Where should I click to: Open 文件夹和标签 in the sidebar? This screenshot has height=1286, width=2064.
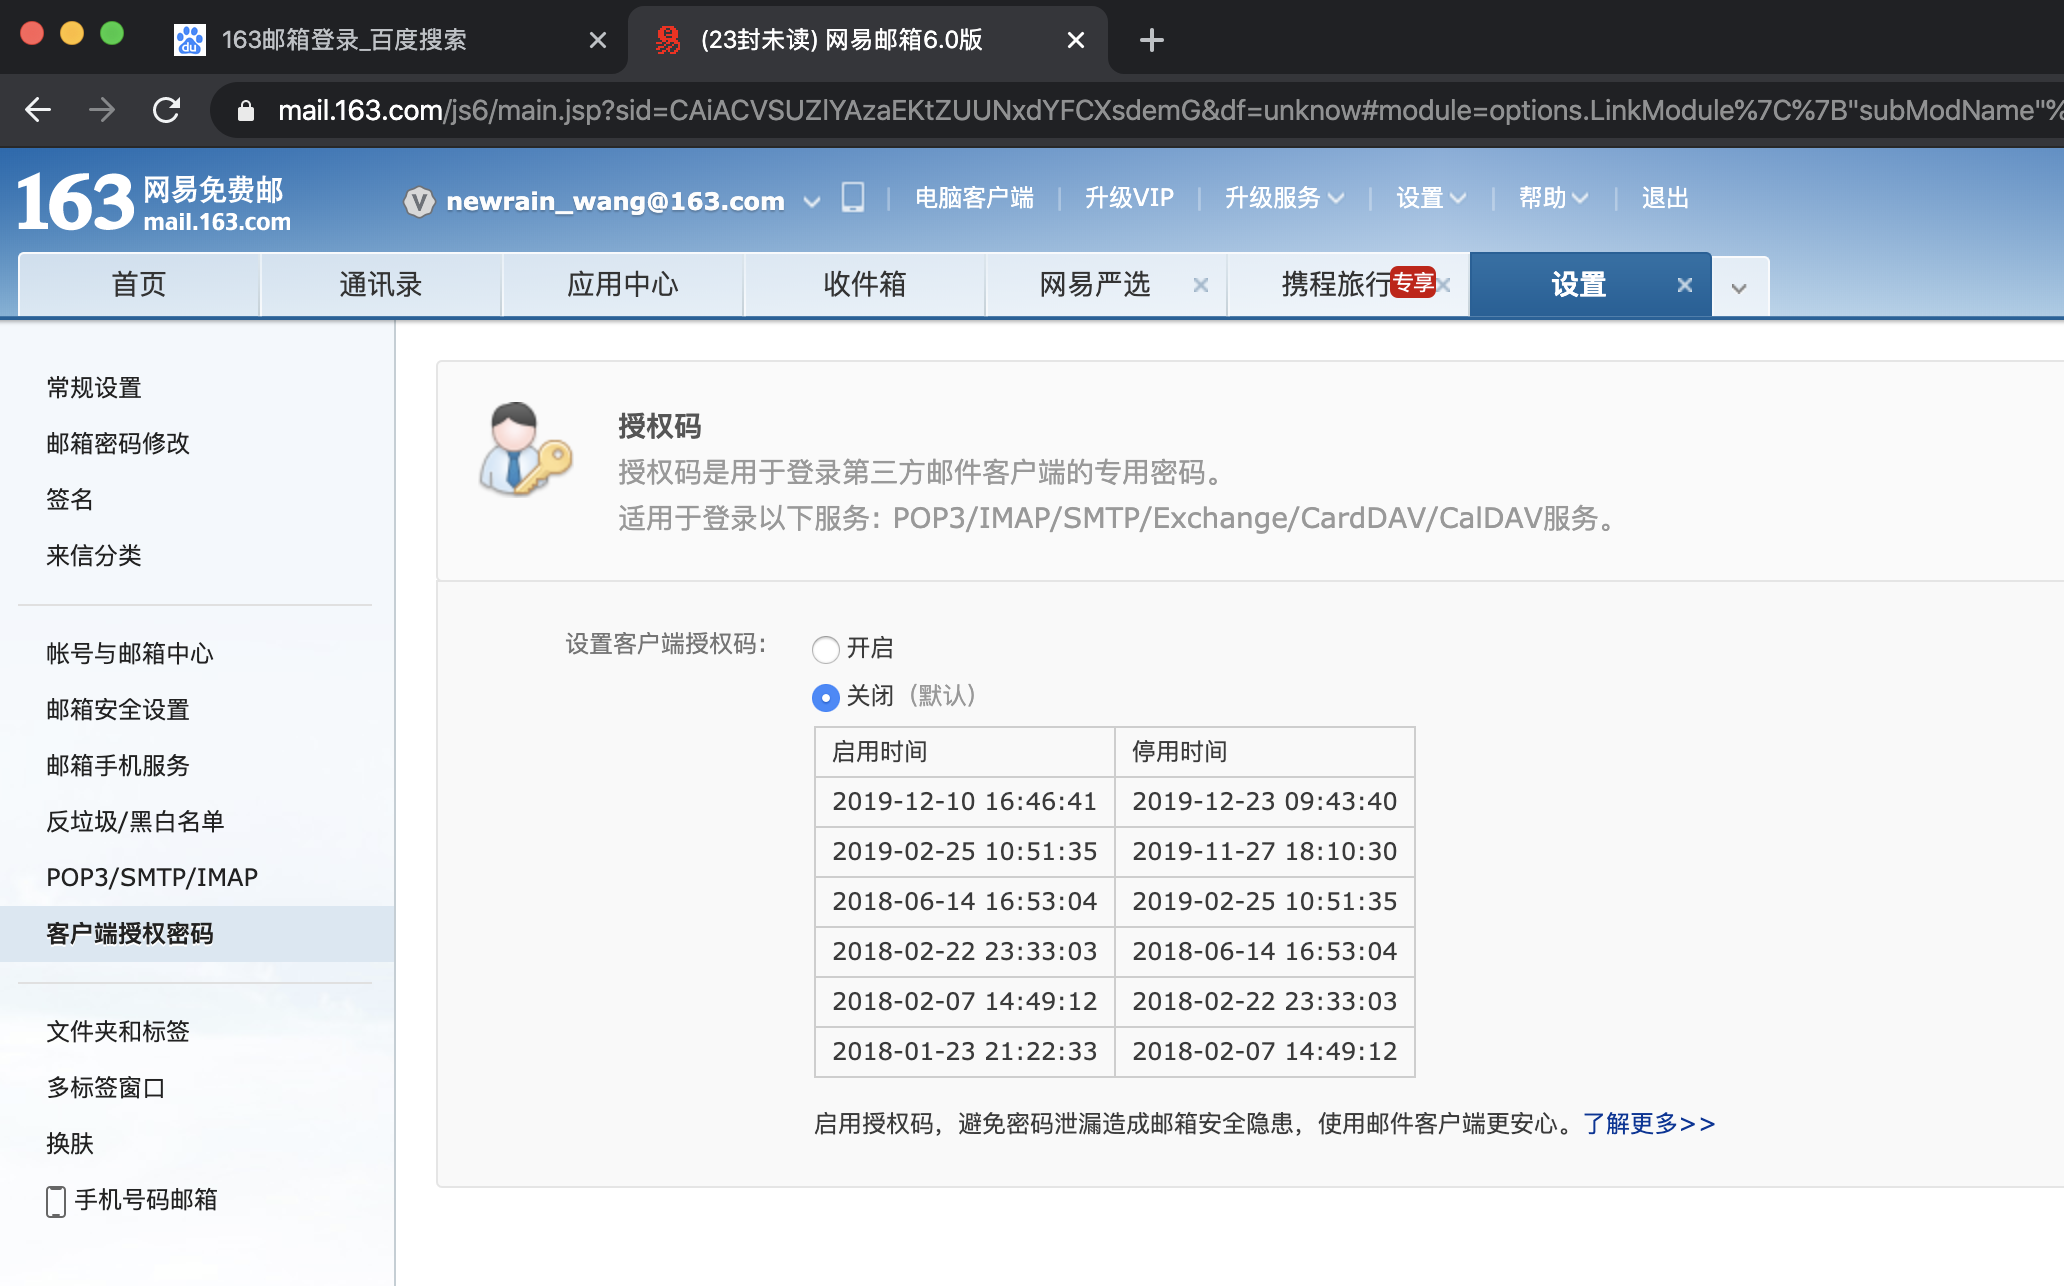click(x=118, y=1032)
